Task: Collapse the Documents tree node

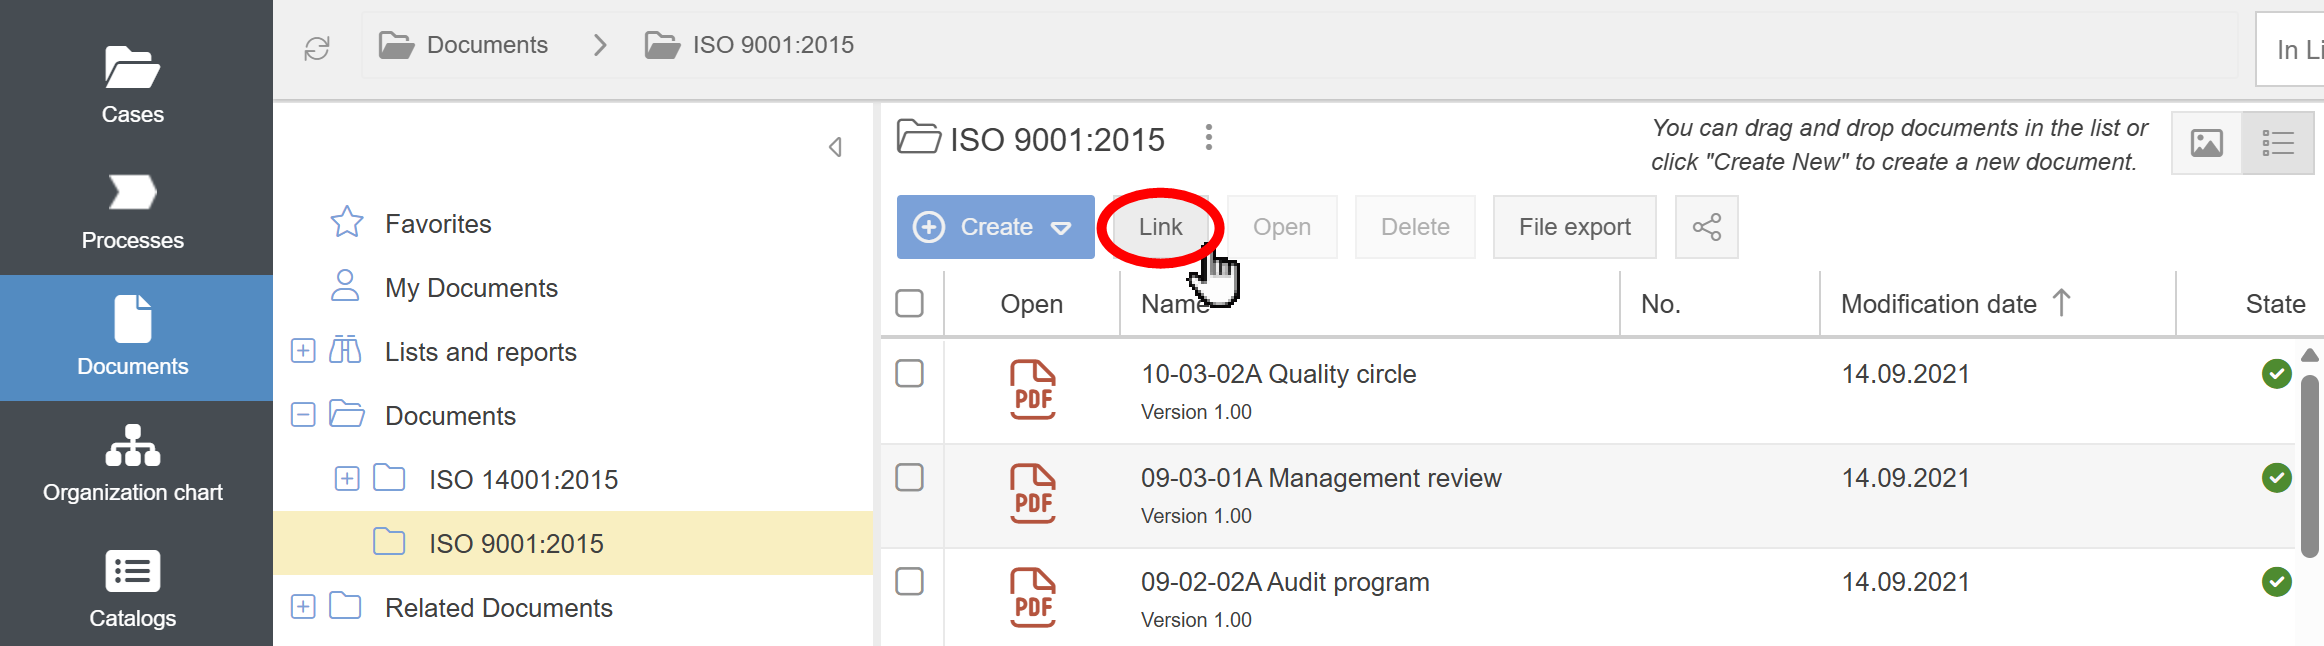Action: (x=303, y=415)
